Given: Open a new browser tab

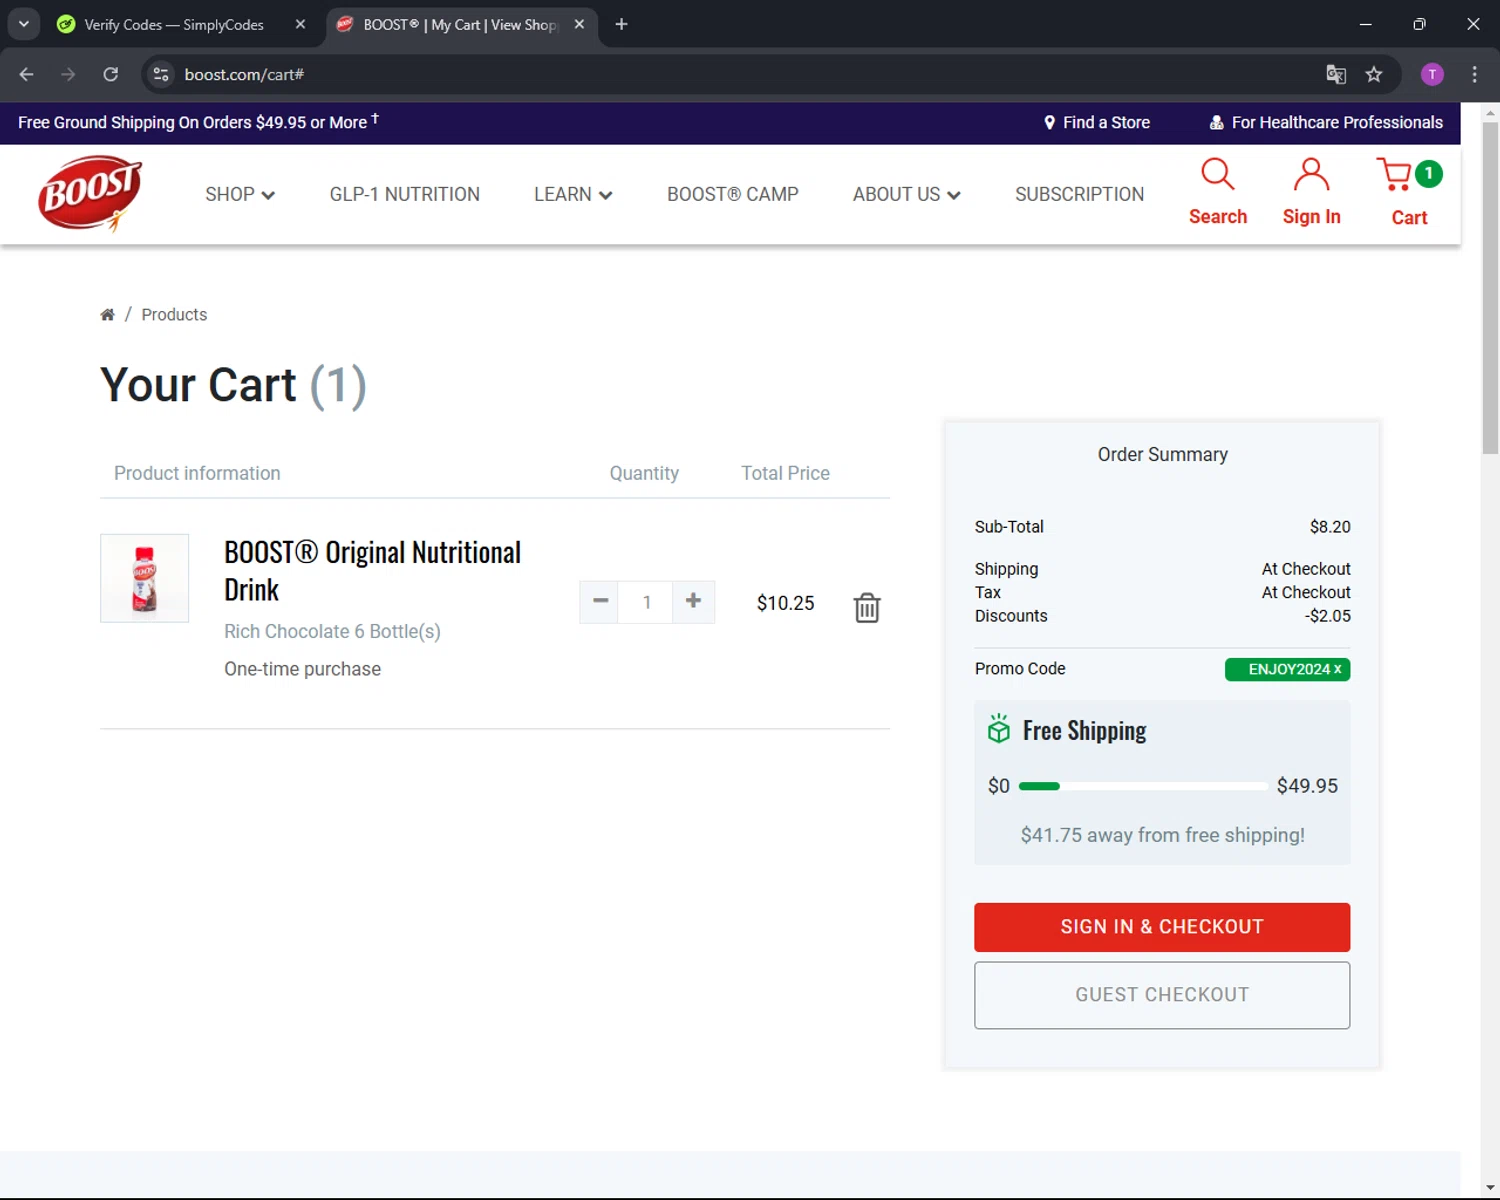Looking at the screenshot, I should point(621,24).
